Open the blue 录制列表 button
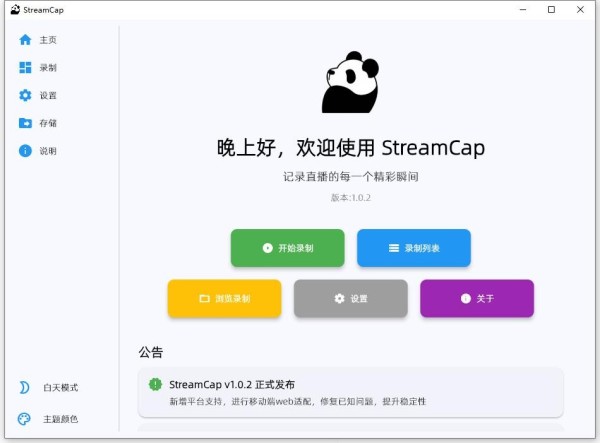 point(414,248)
